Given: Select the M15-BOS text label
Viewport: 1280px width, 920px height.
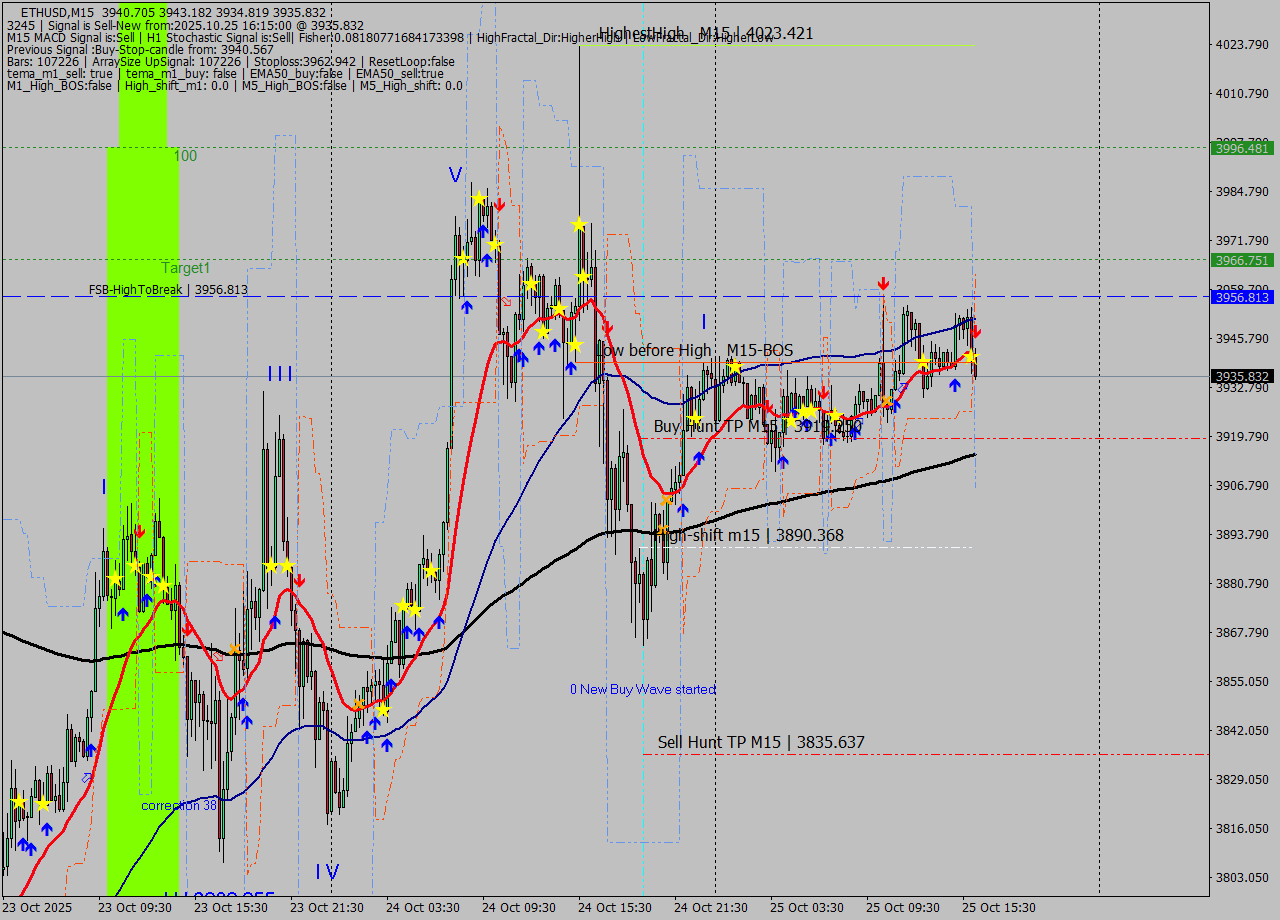Looking at the screenshot, I should 762,351.
